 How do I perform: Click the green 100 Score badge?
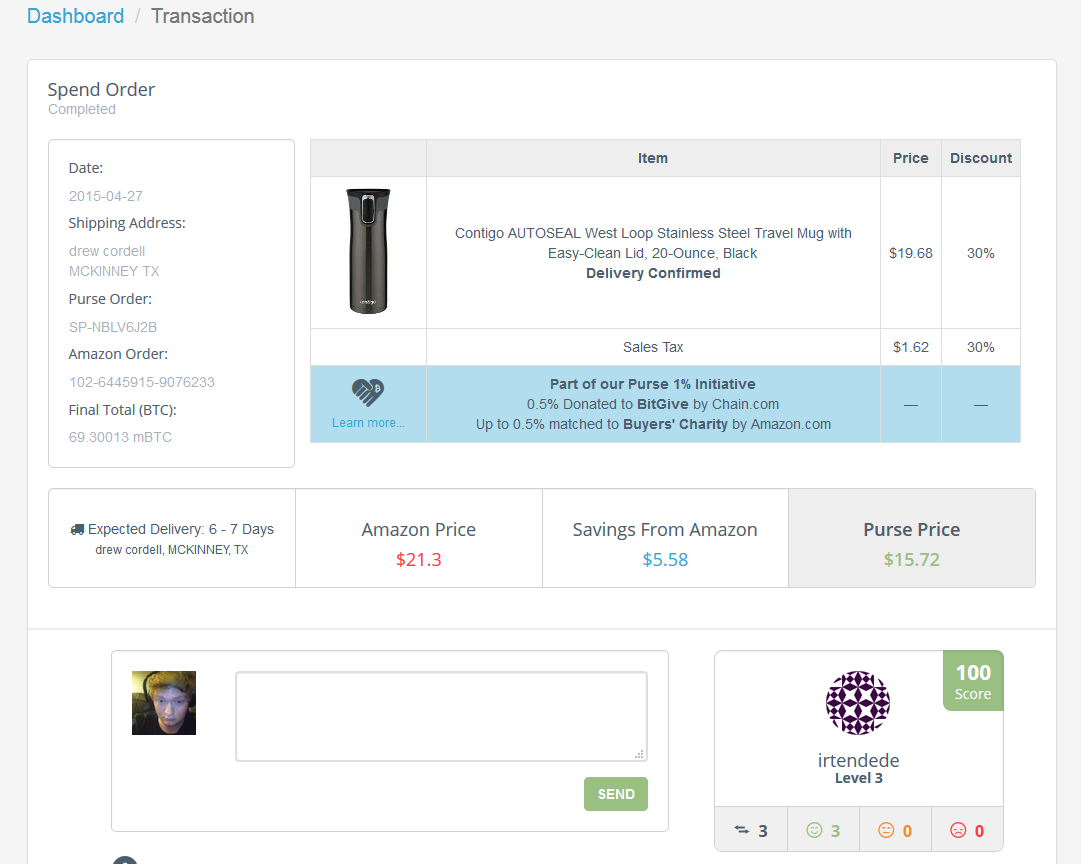pyautogui.click(x=972, y=681)
